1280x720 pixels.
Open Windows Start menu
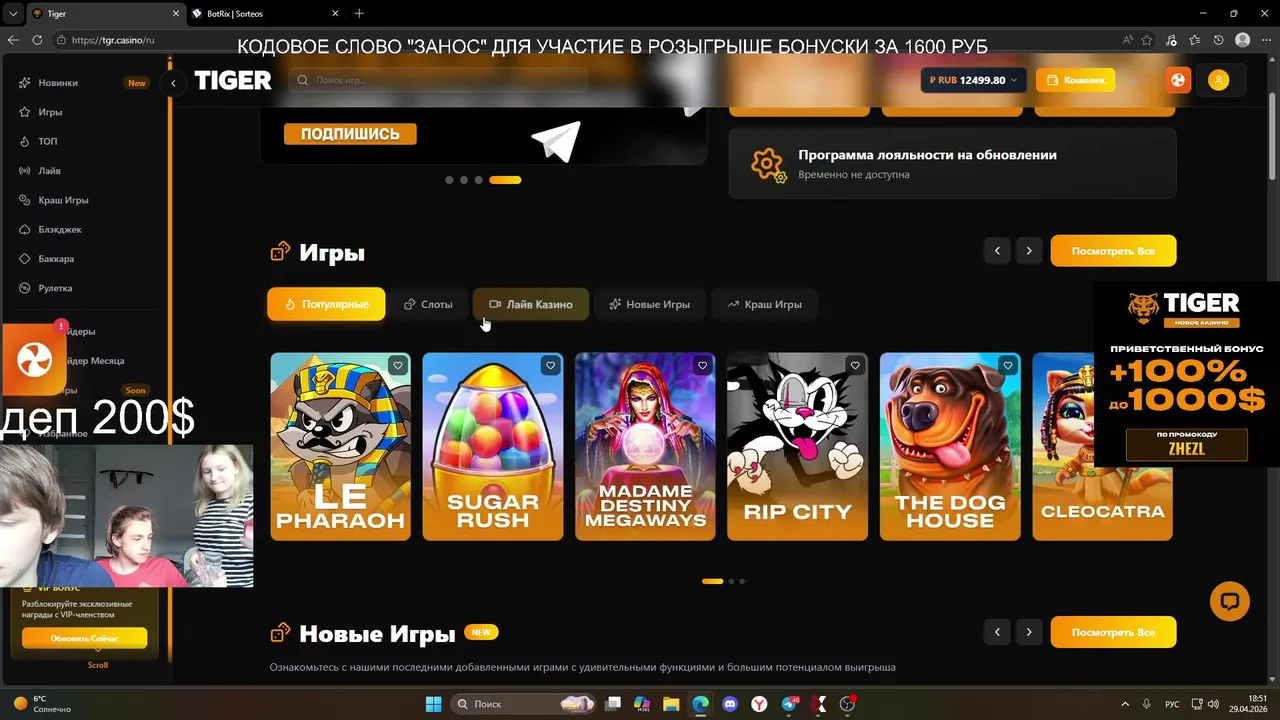[433, 704]
